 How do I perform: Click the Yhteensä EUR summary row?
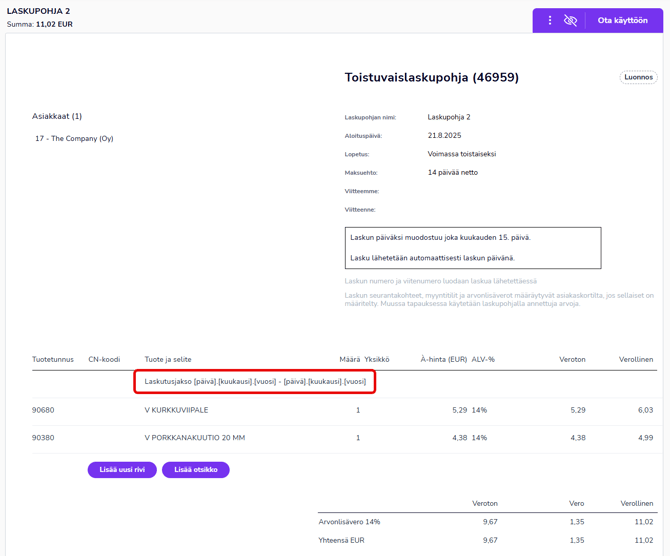tap(488, 541)
